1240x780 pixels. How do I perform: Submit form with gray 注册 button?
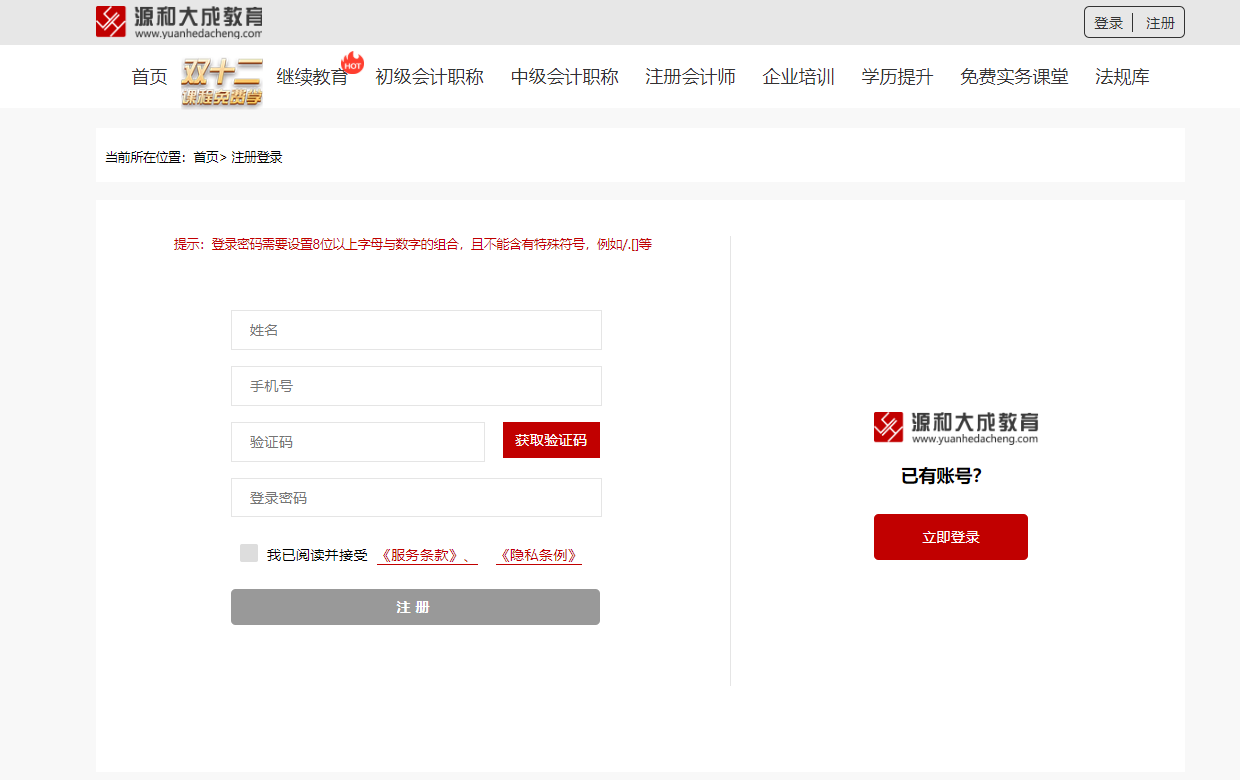tap(415, 607)
